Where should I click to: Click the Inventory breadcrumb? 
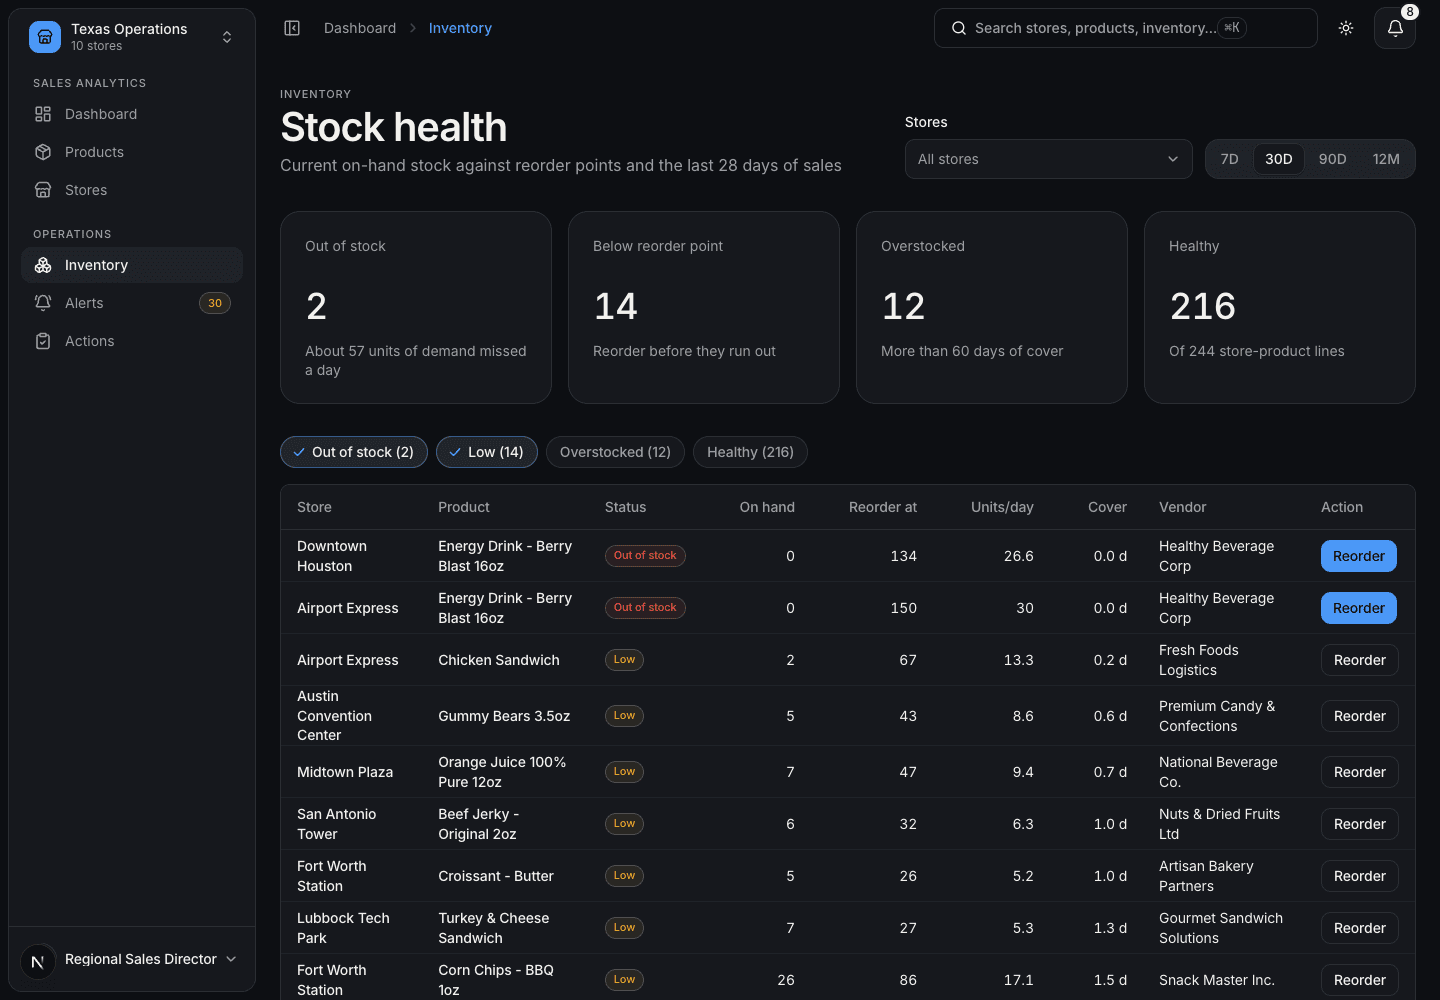pyautogui.click(x=460, y=28)
